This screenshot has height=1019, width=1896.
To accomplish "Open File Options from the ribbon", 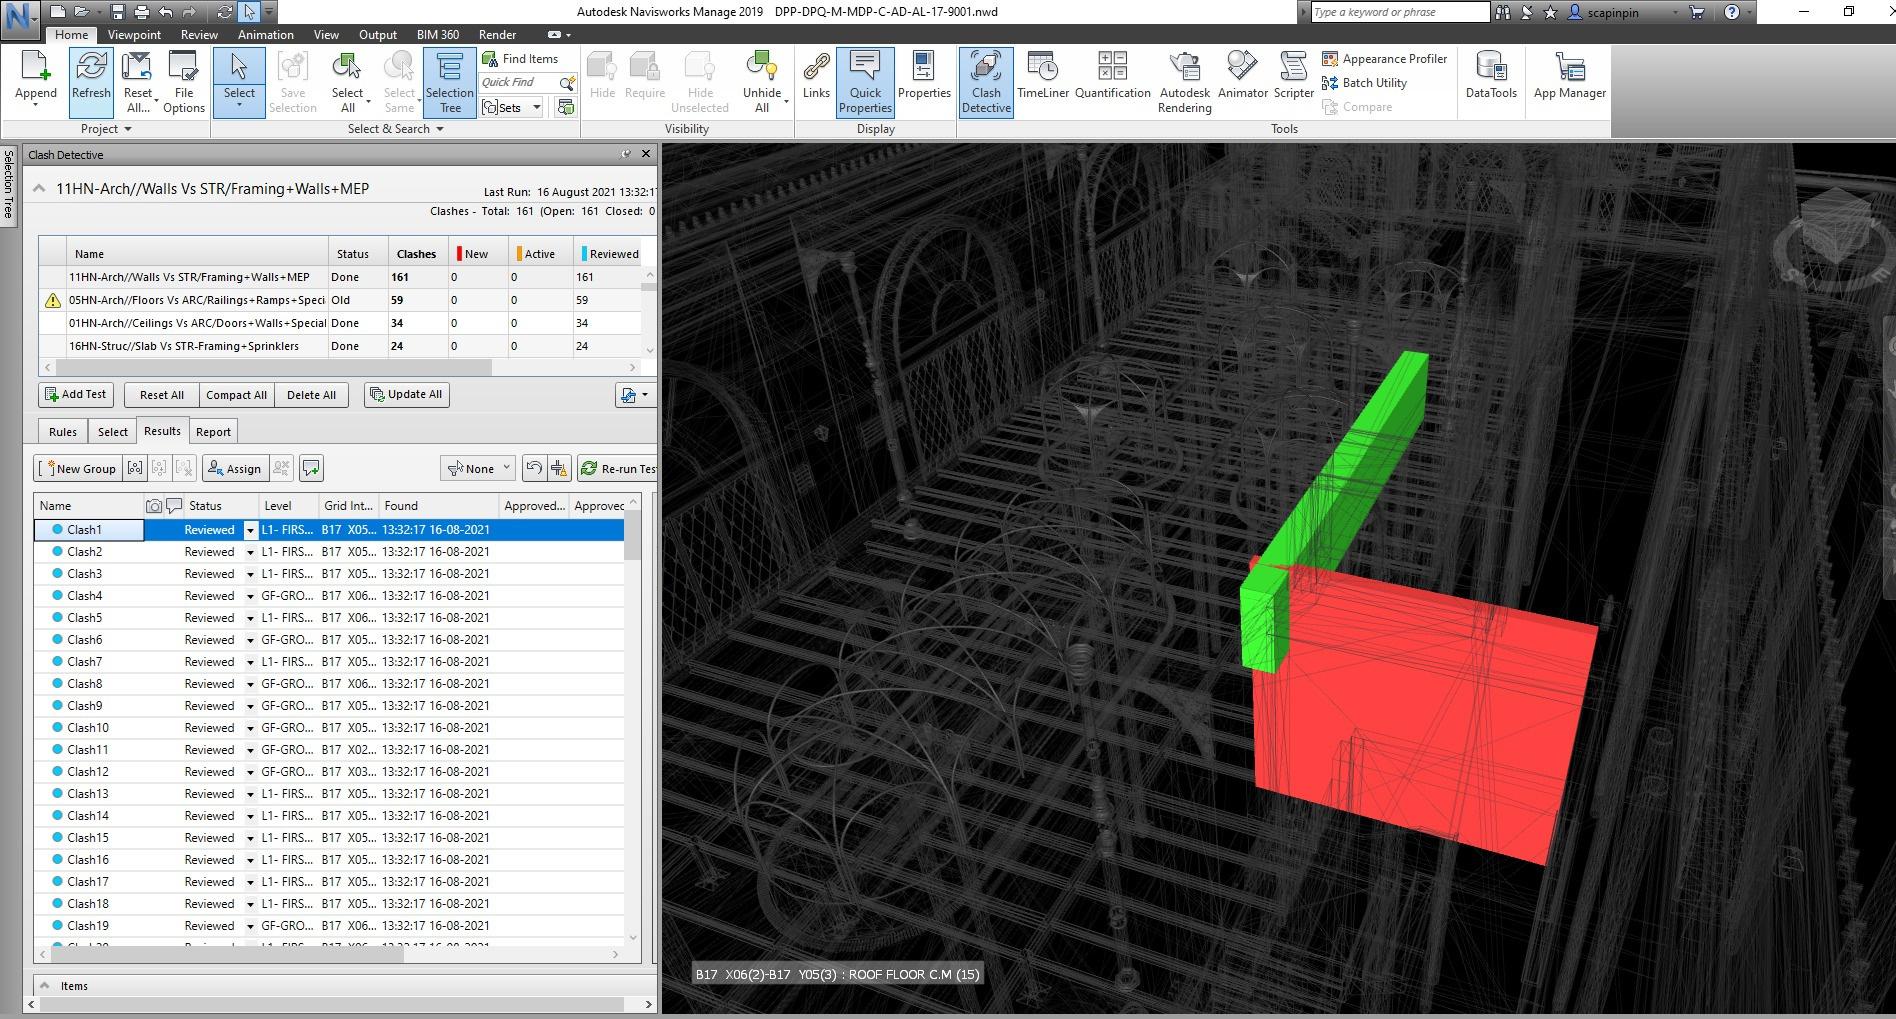I will [x=184, y=80].
